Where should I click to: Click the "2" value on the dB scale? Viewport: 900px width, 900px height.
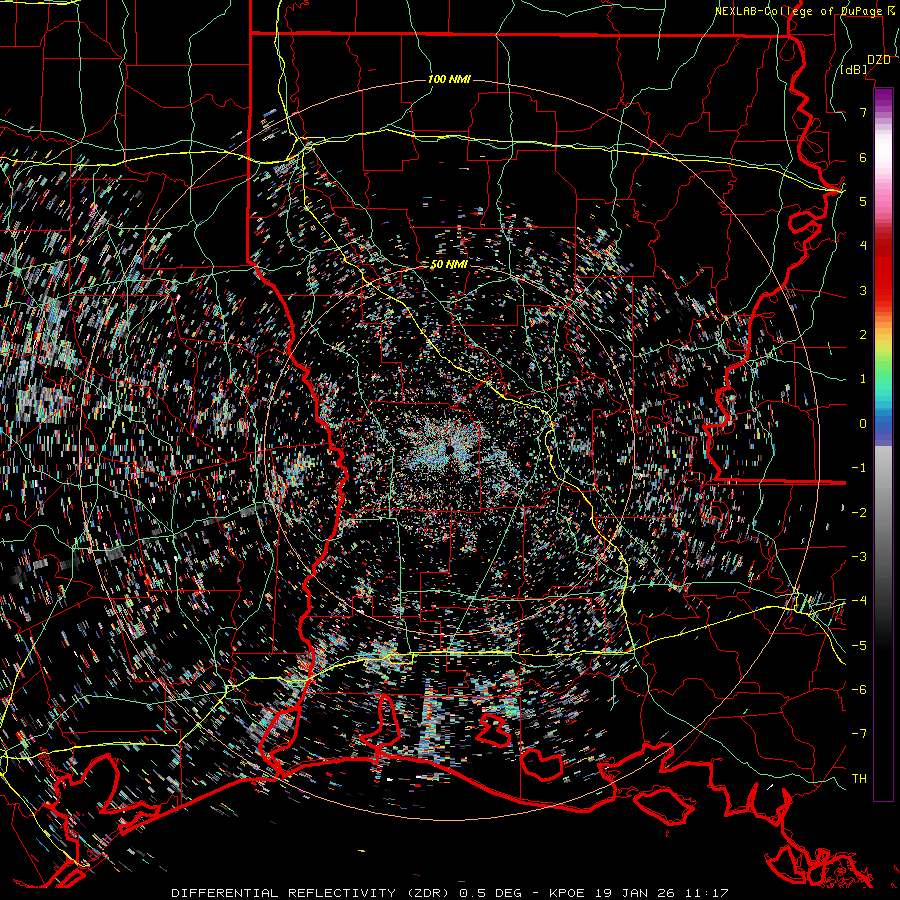(863, 335)
